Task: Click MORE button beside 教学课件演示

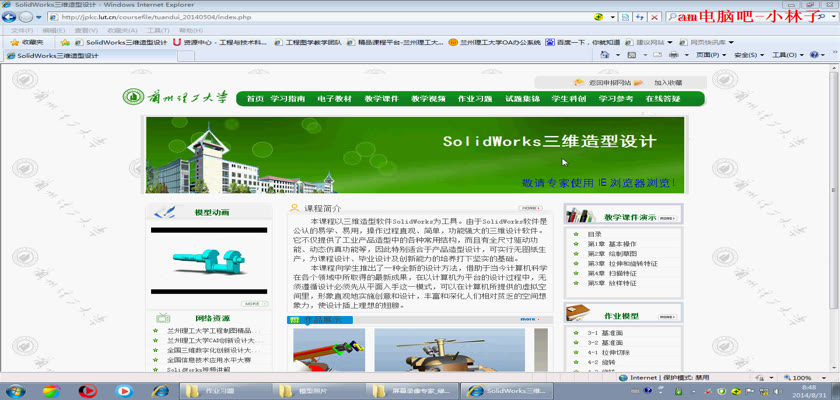Action: [667, 218]
